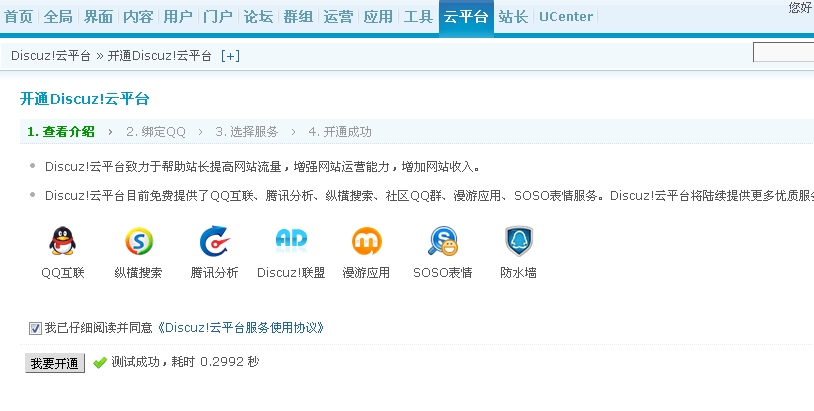This screenshot has width=814, height=411.
Task: Click the 纵横搜索 icon
Action: point(139,241)
